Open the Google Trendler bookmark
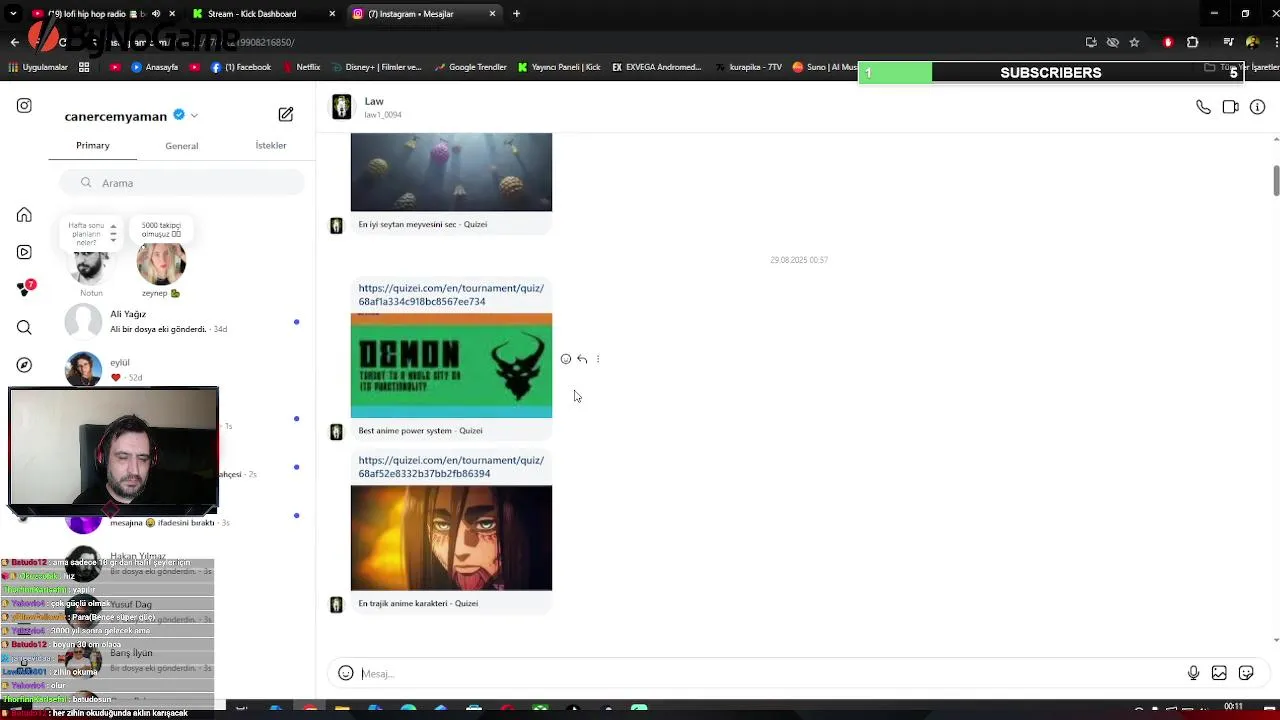Screen dimensions: 1280x720 coord(471,67)
